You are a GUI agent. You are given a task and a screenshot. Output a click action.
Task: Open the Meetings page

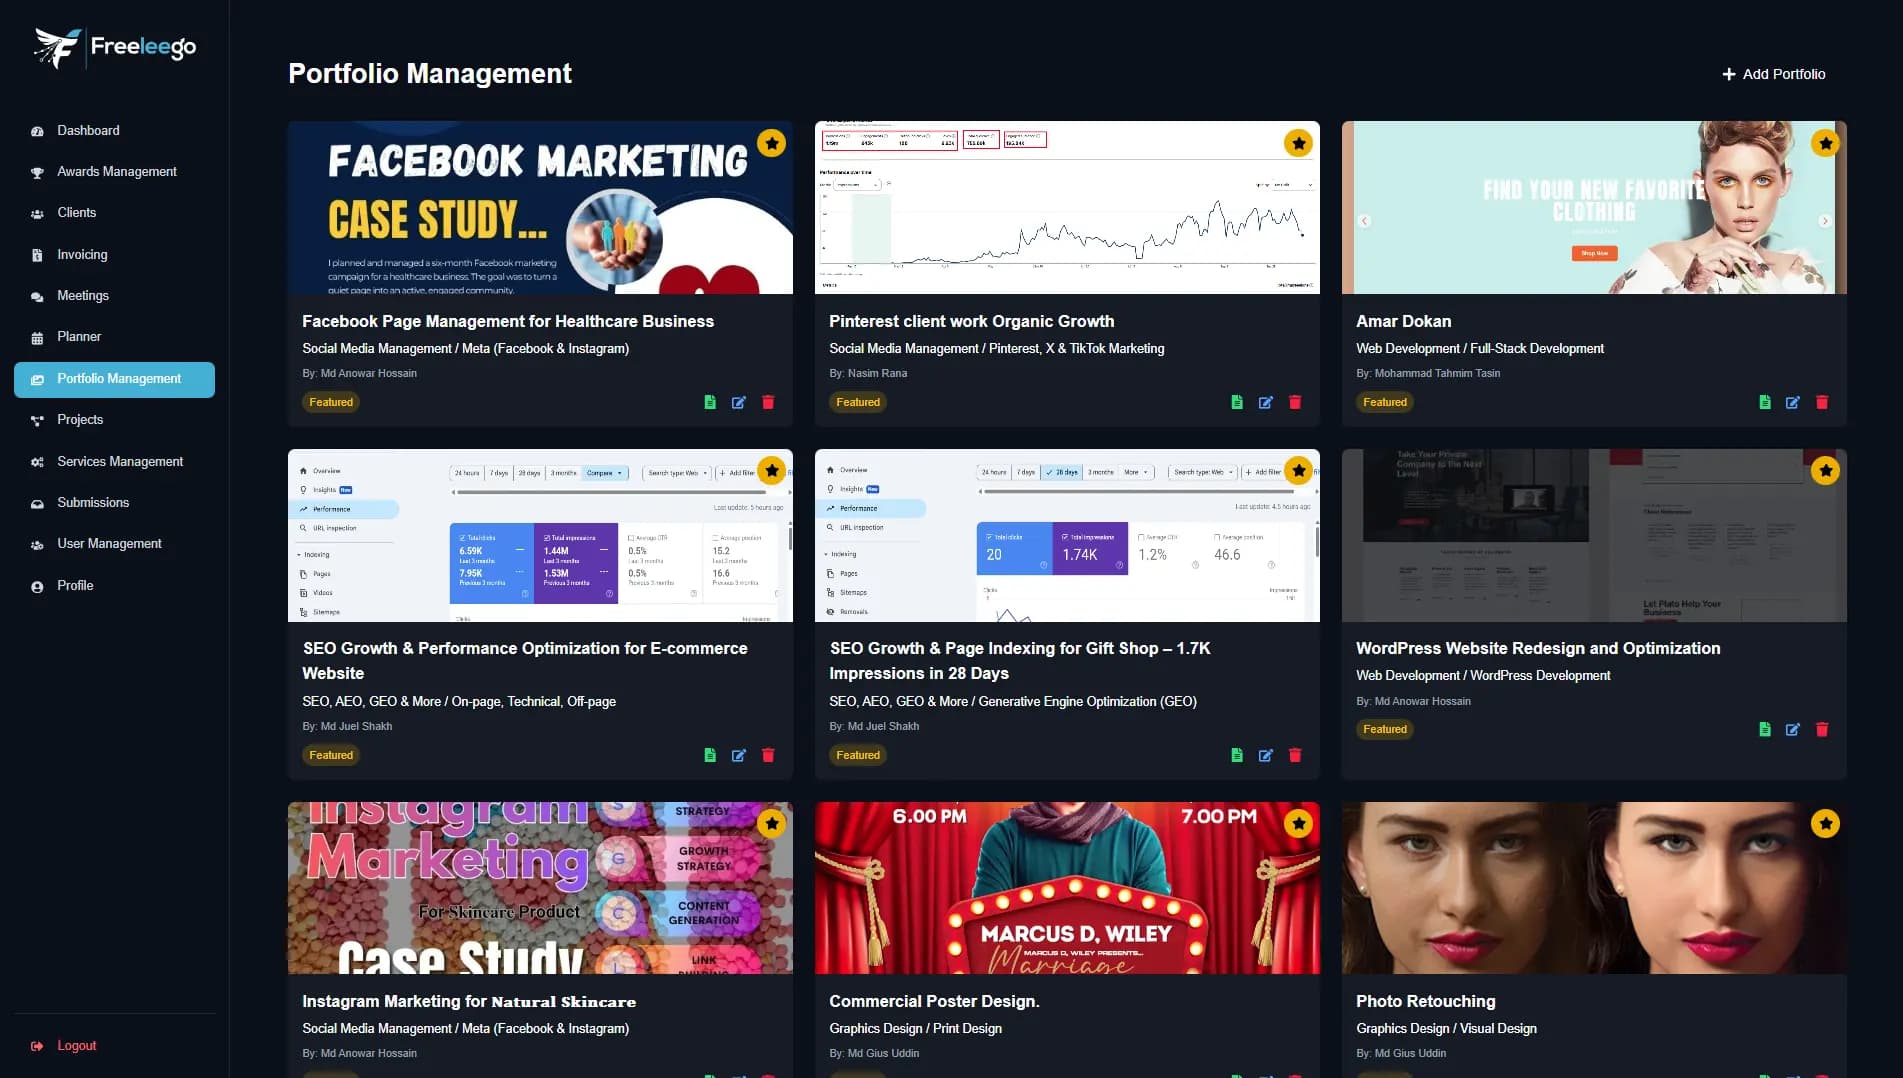pos(114,296)
